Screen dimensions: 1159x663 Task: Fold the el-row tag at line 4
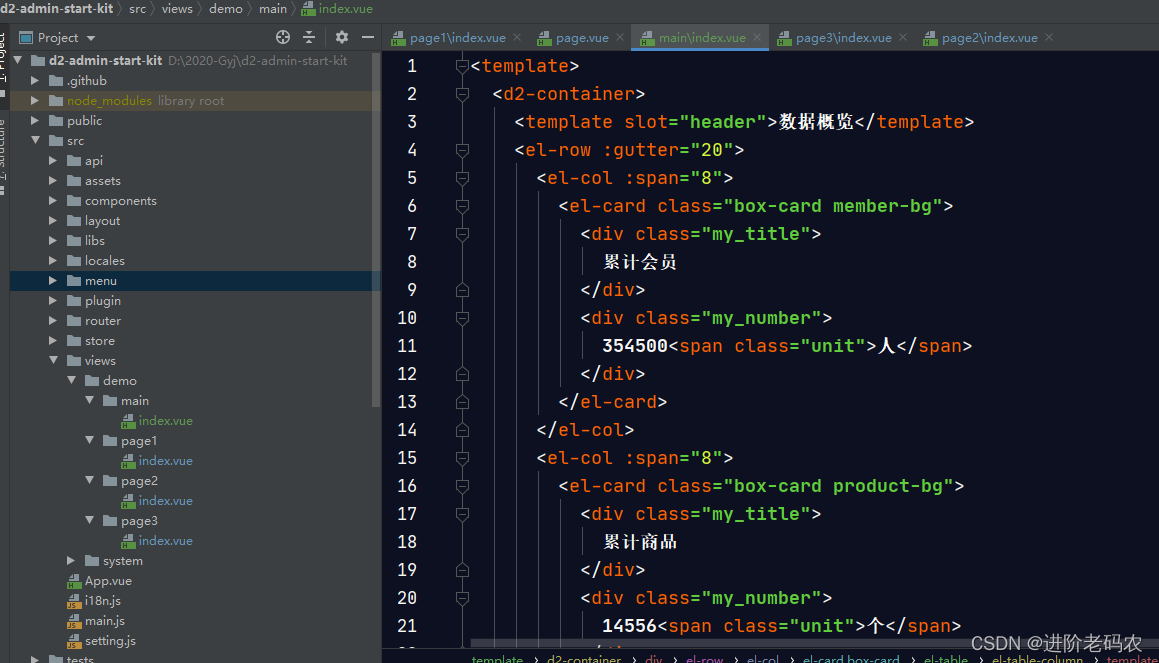(x=462, y=150)
